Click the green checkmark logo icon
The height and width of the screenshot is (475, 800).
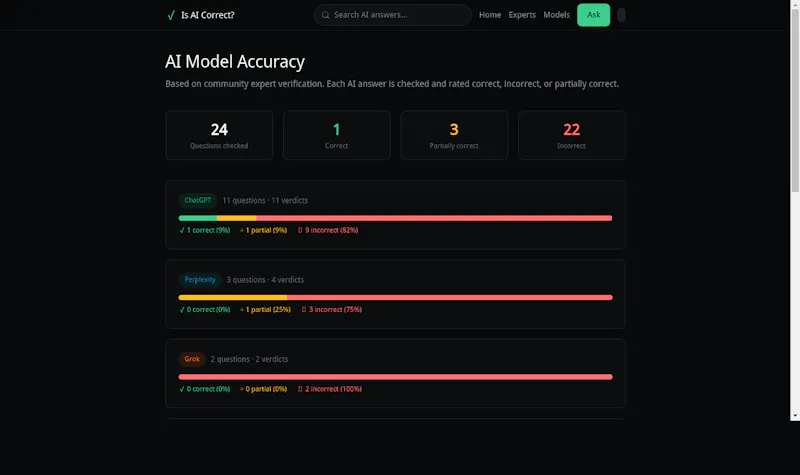pos(171,15)
